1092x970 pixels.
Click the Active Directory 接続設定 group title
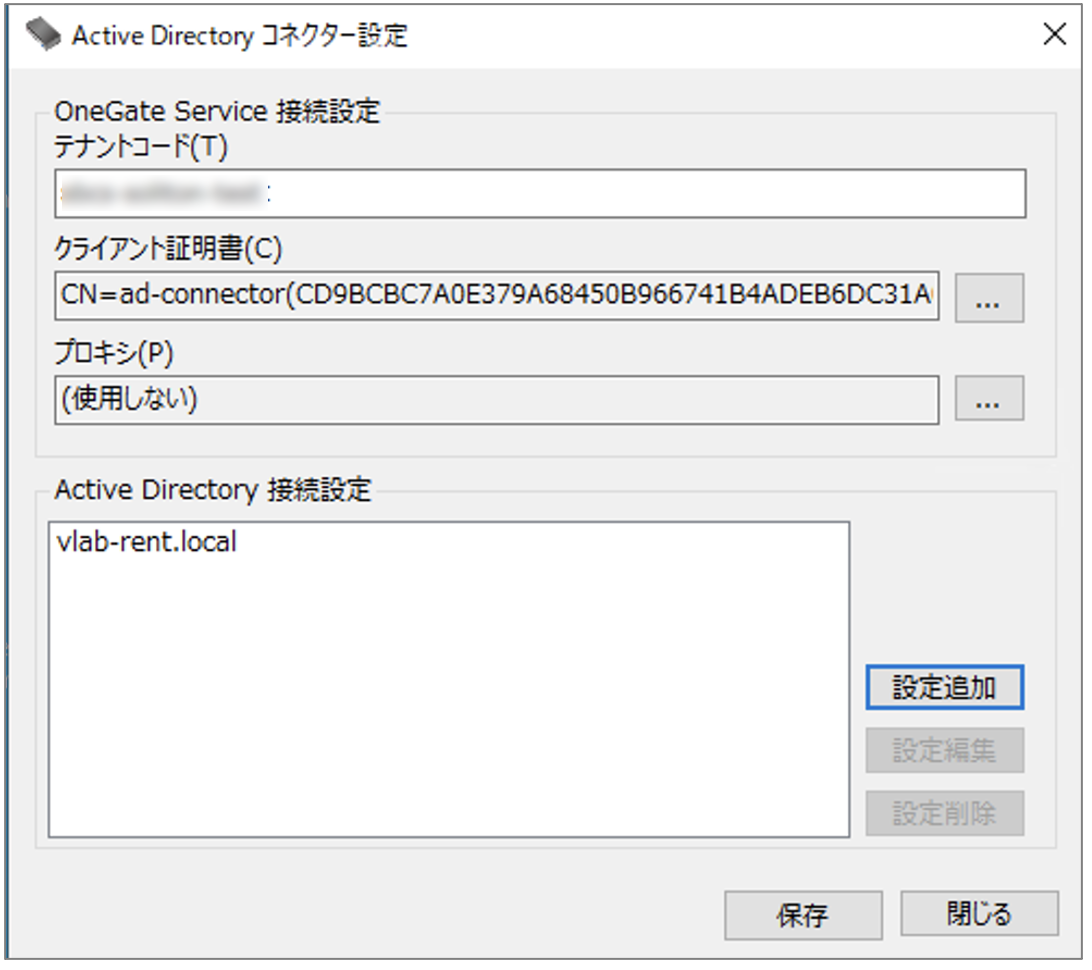(212, 490)
